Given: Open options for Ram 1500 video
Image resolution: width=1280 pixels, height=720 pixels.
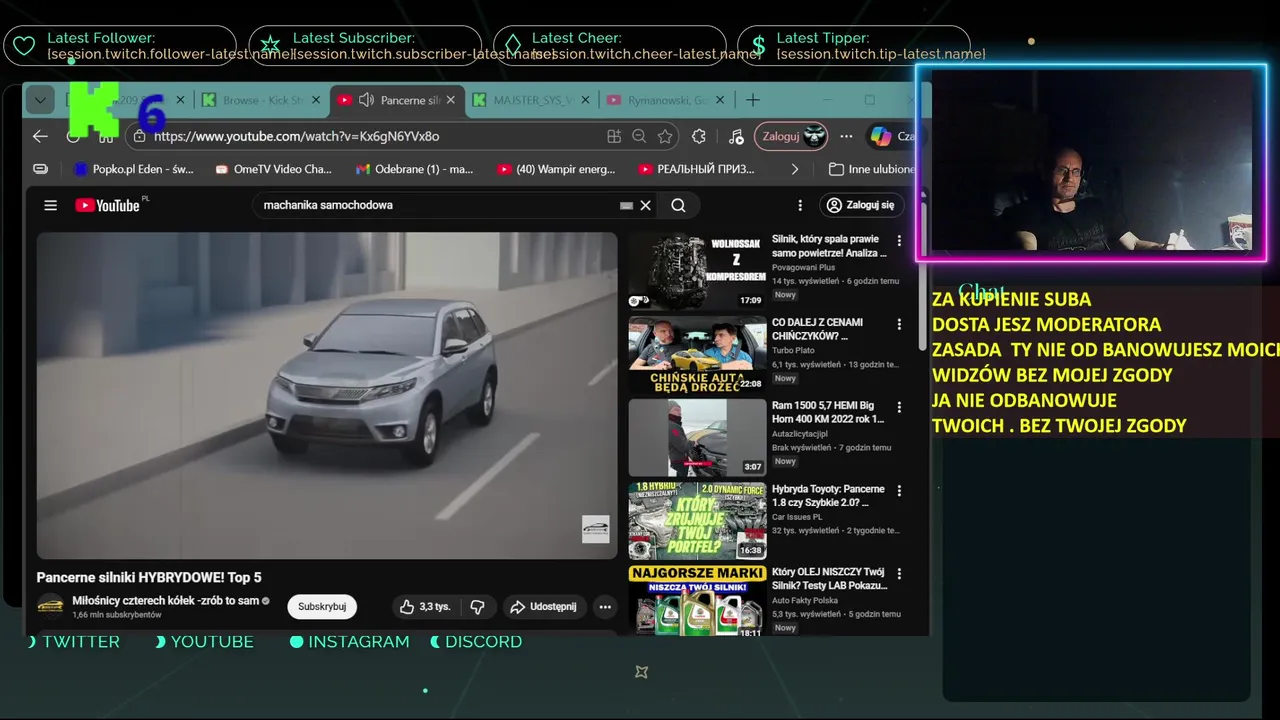Looking at the screenshot, I should [899, 407].
